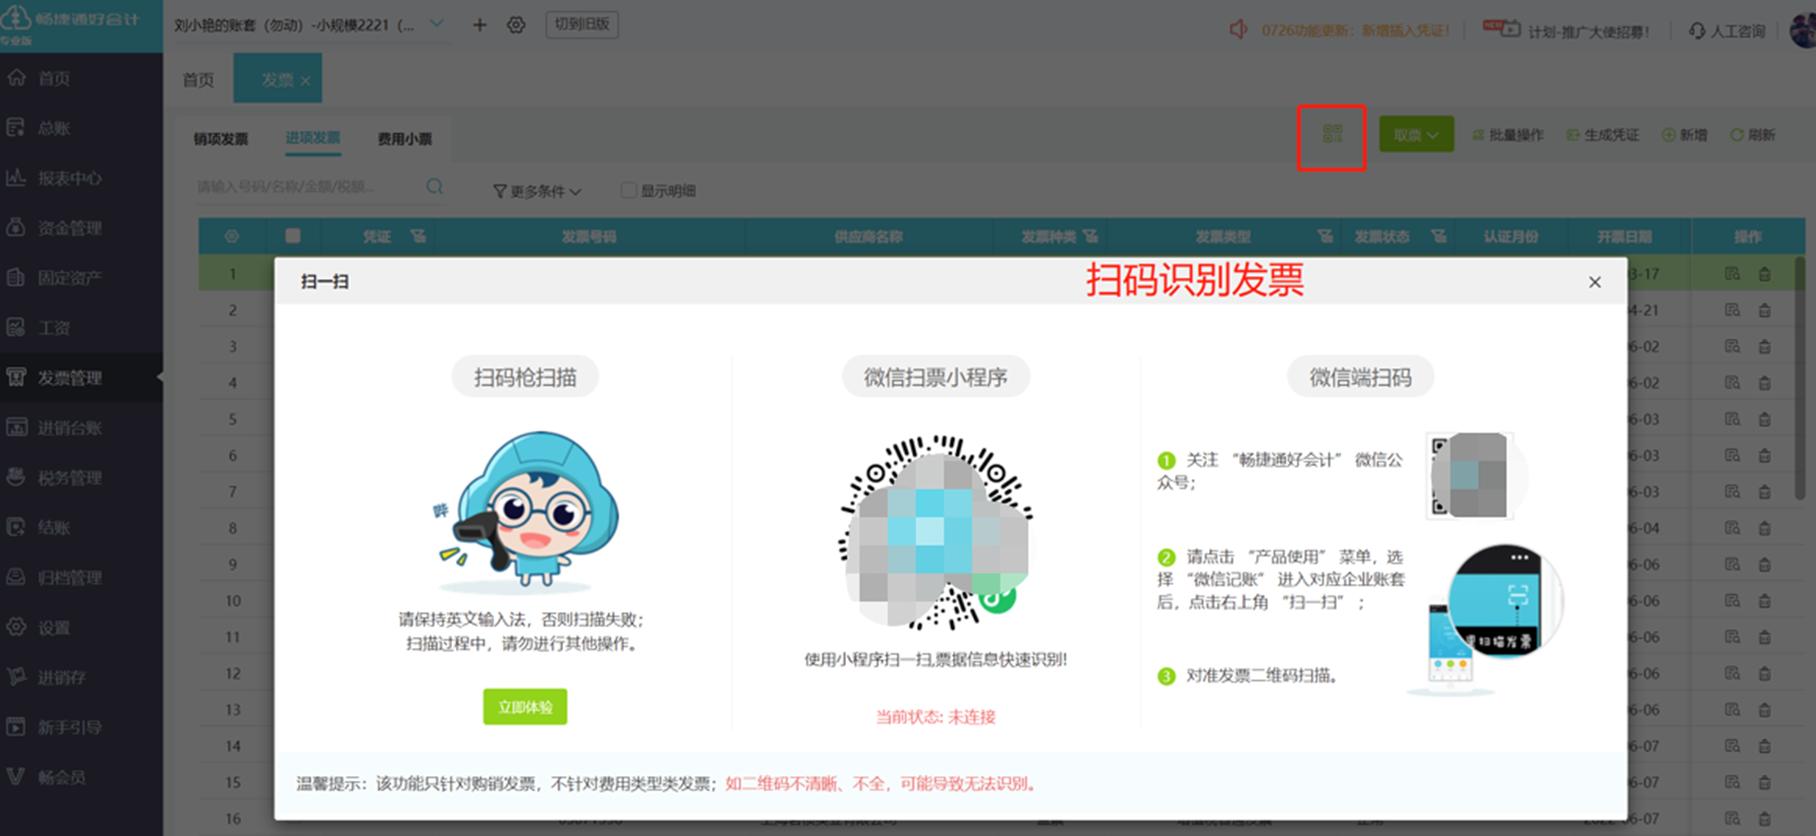Switch to the 销项发票 tab

(221, 139)
